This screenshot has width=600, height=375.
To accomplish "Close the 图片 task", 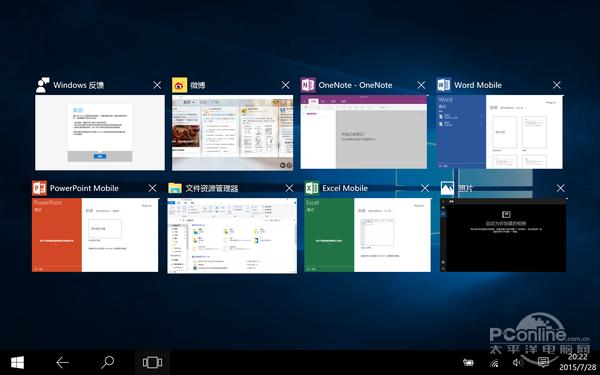I will (x=561, y=188).
